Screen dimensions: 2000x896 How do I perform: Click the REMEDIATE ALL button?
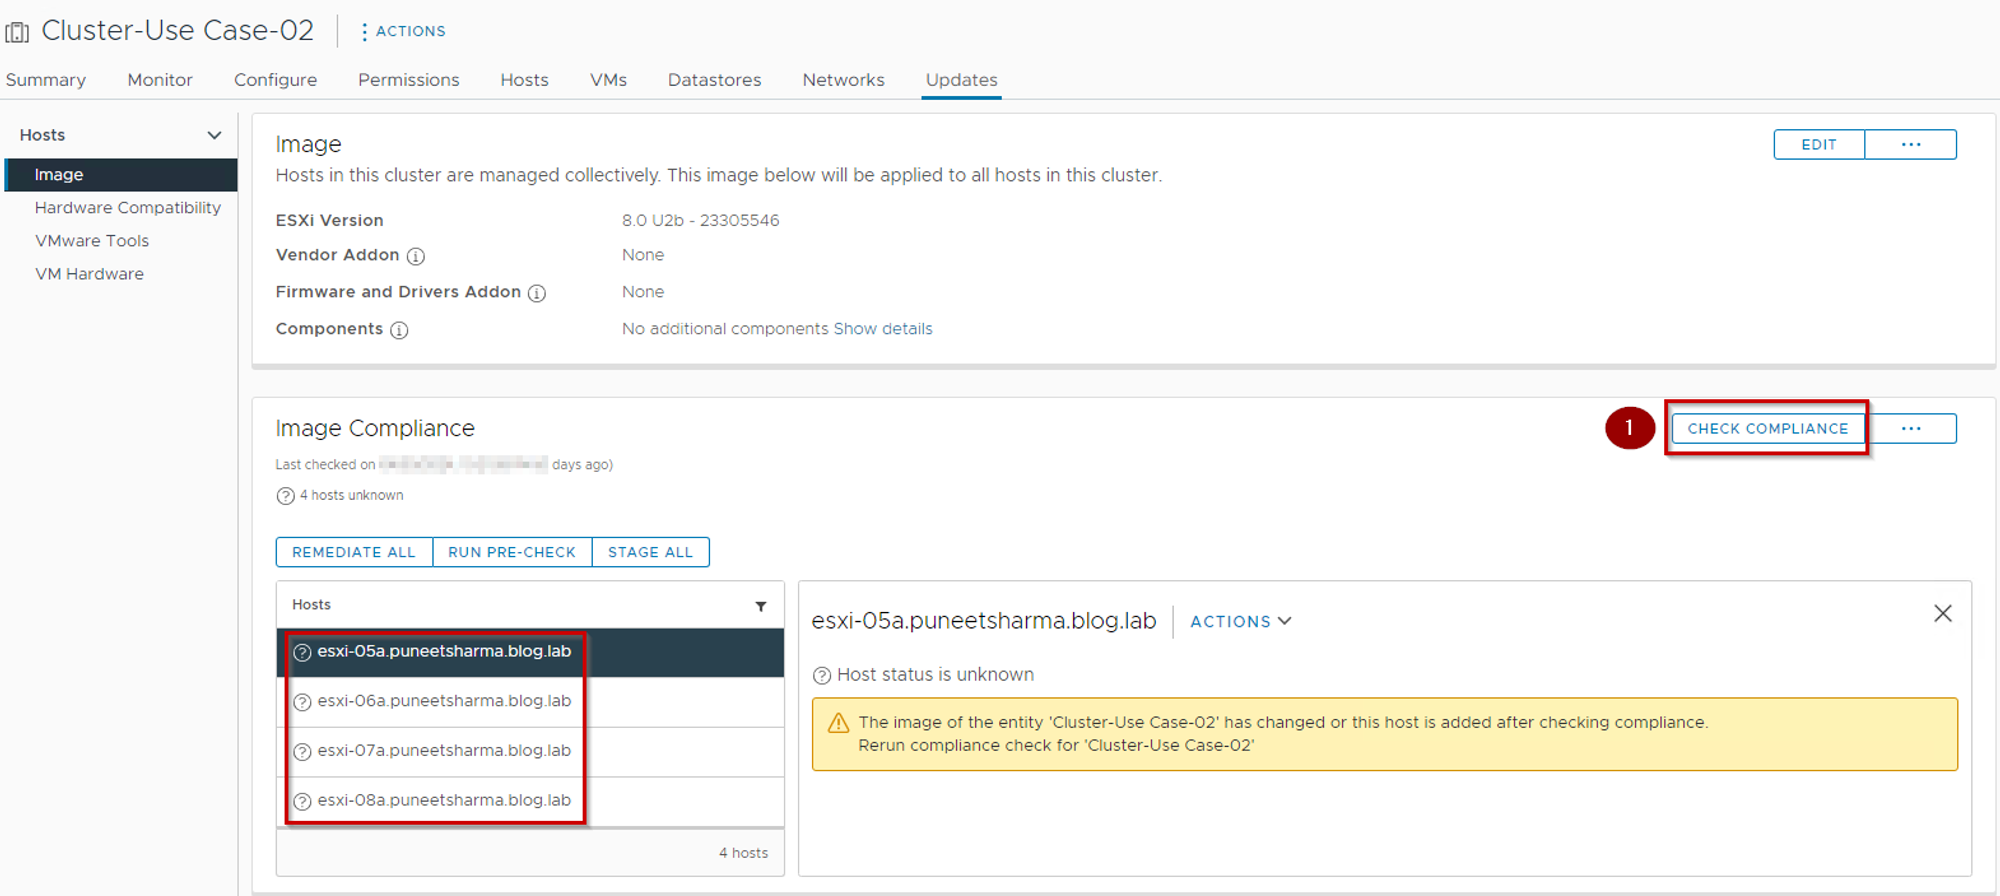(354, 552)
